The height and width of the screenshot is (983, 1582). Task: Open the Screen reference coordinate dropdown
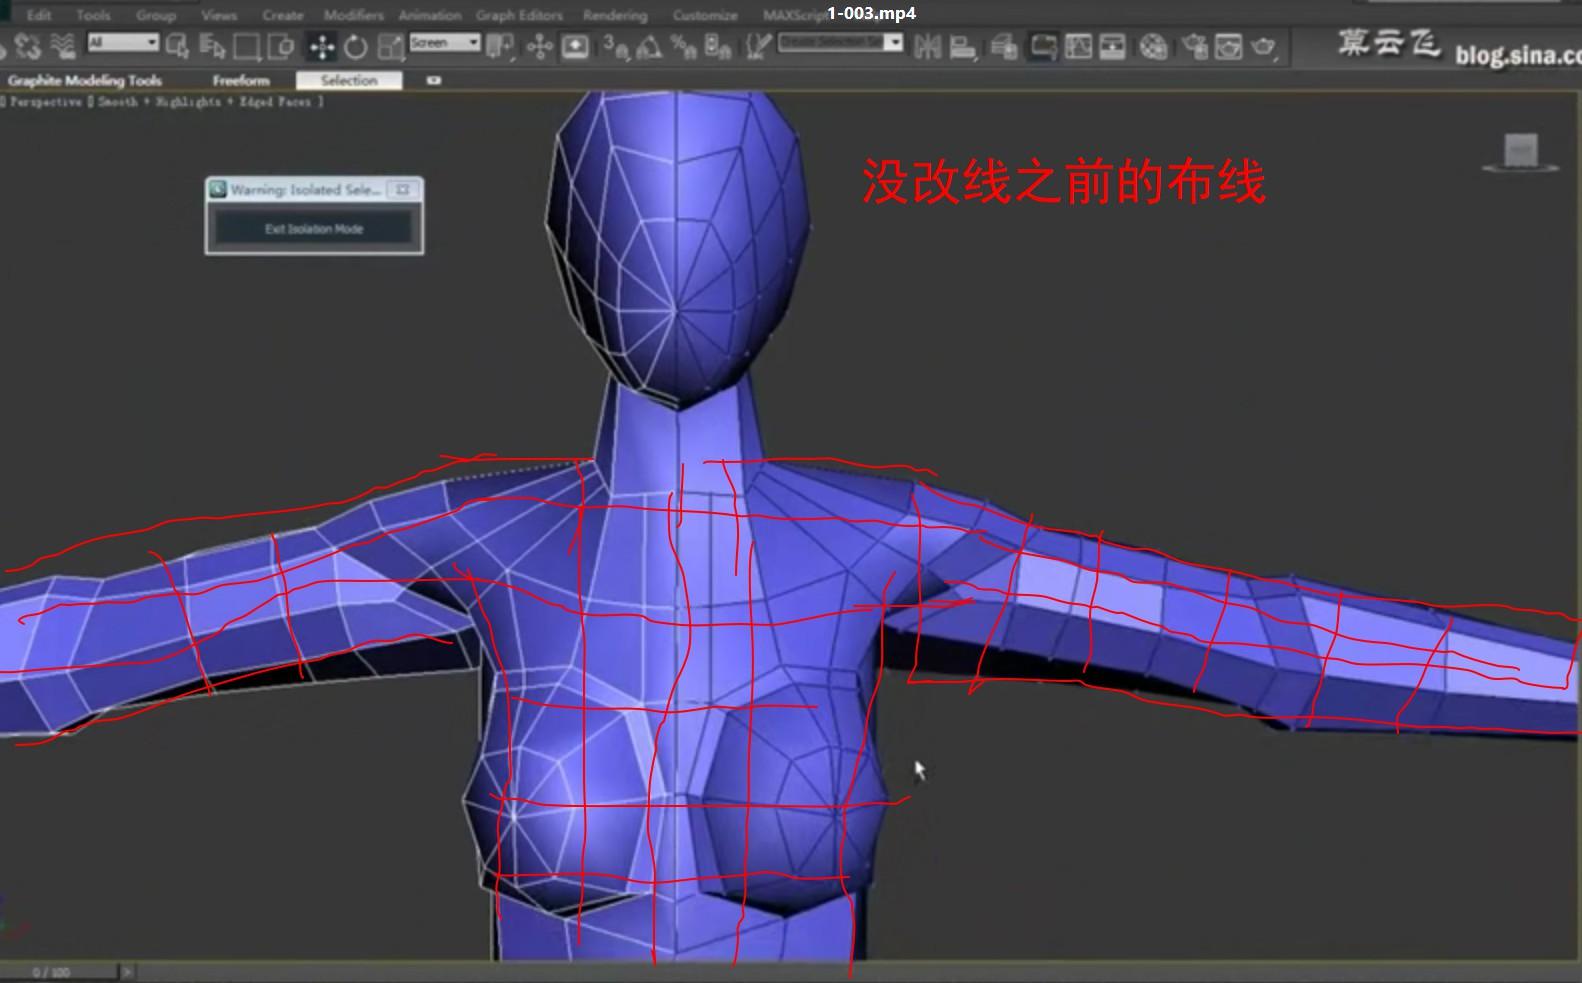pos(445,42)
